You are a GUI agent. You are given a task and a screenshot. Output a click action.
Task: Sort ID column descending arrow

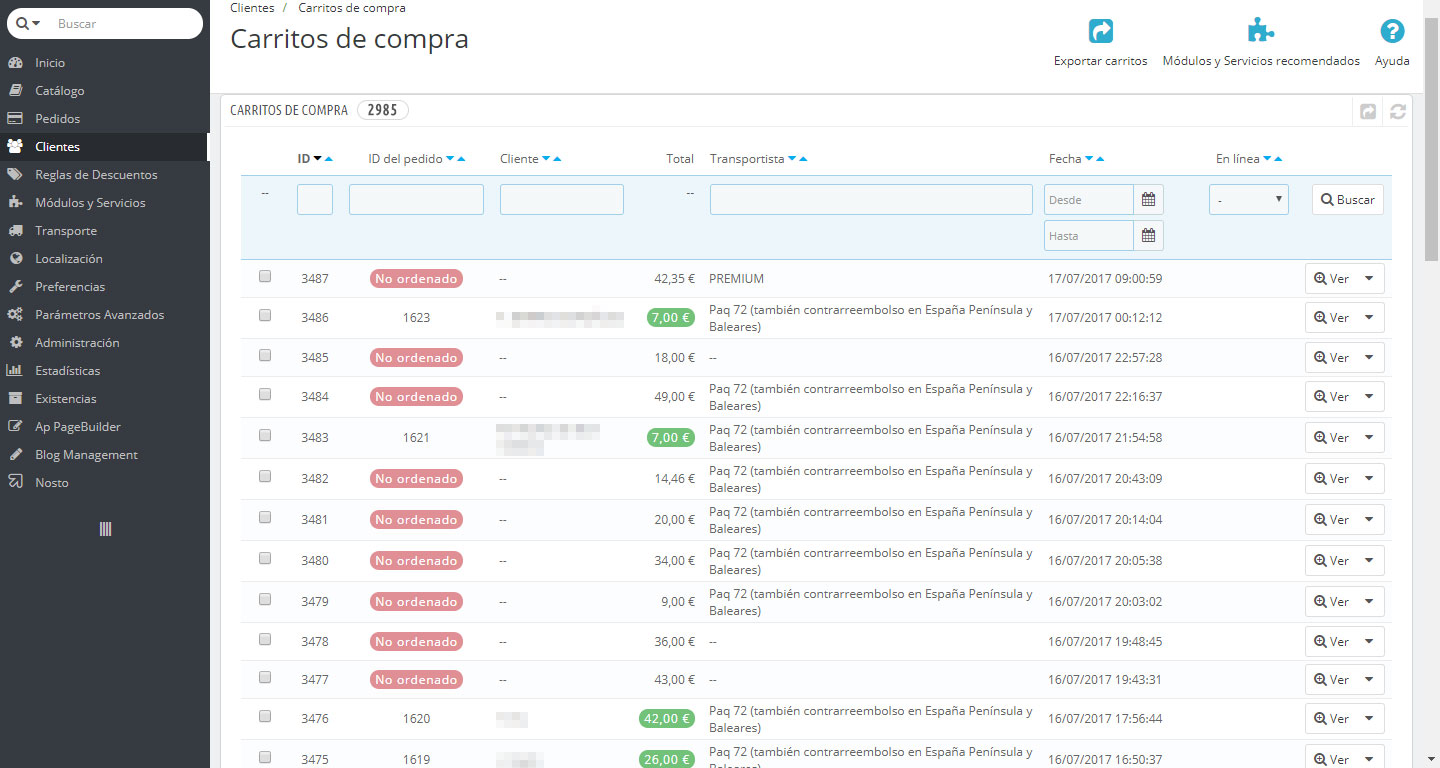[318, 159]
